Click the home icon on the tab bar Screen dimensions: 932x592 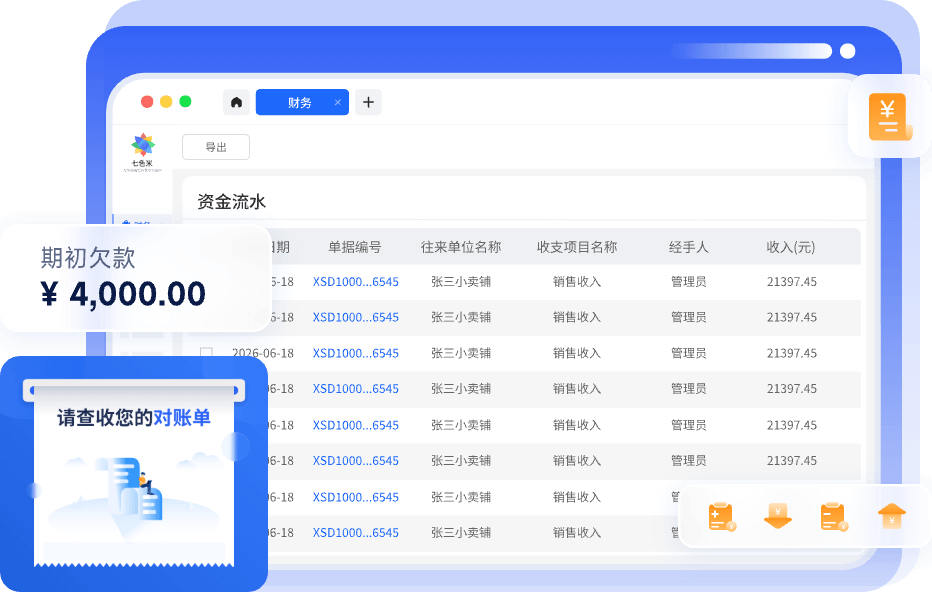click(x=236, y=102)
